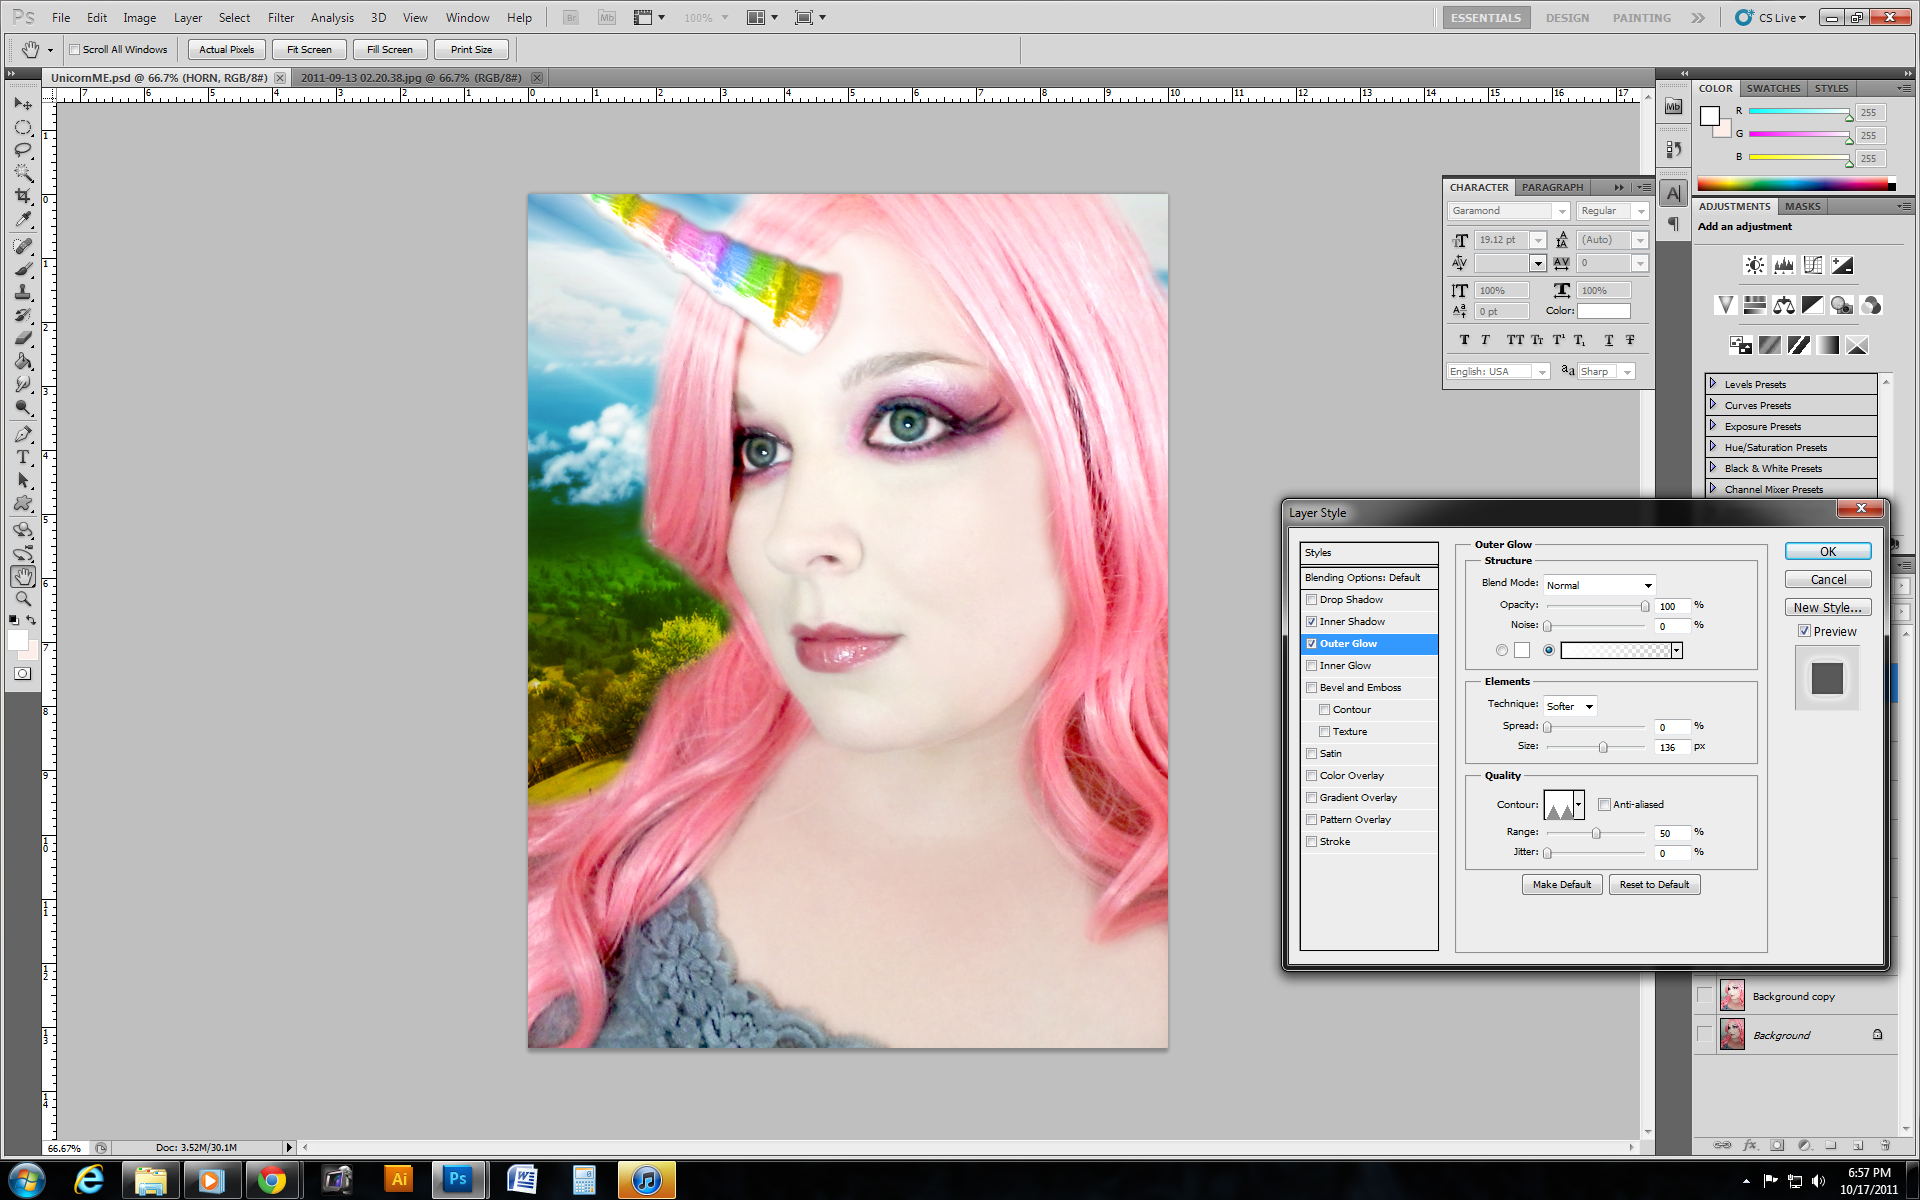Viewport: 1920px width, 1200px height.
Task: Add a Brightness/Contrast adjustment
Action: click(x=1754, y=265)
